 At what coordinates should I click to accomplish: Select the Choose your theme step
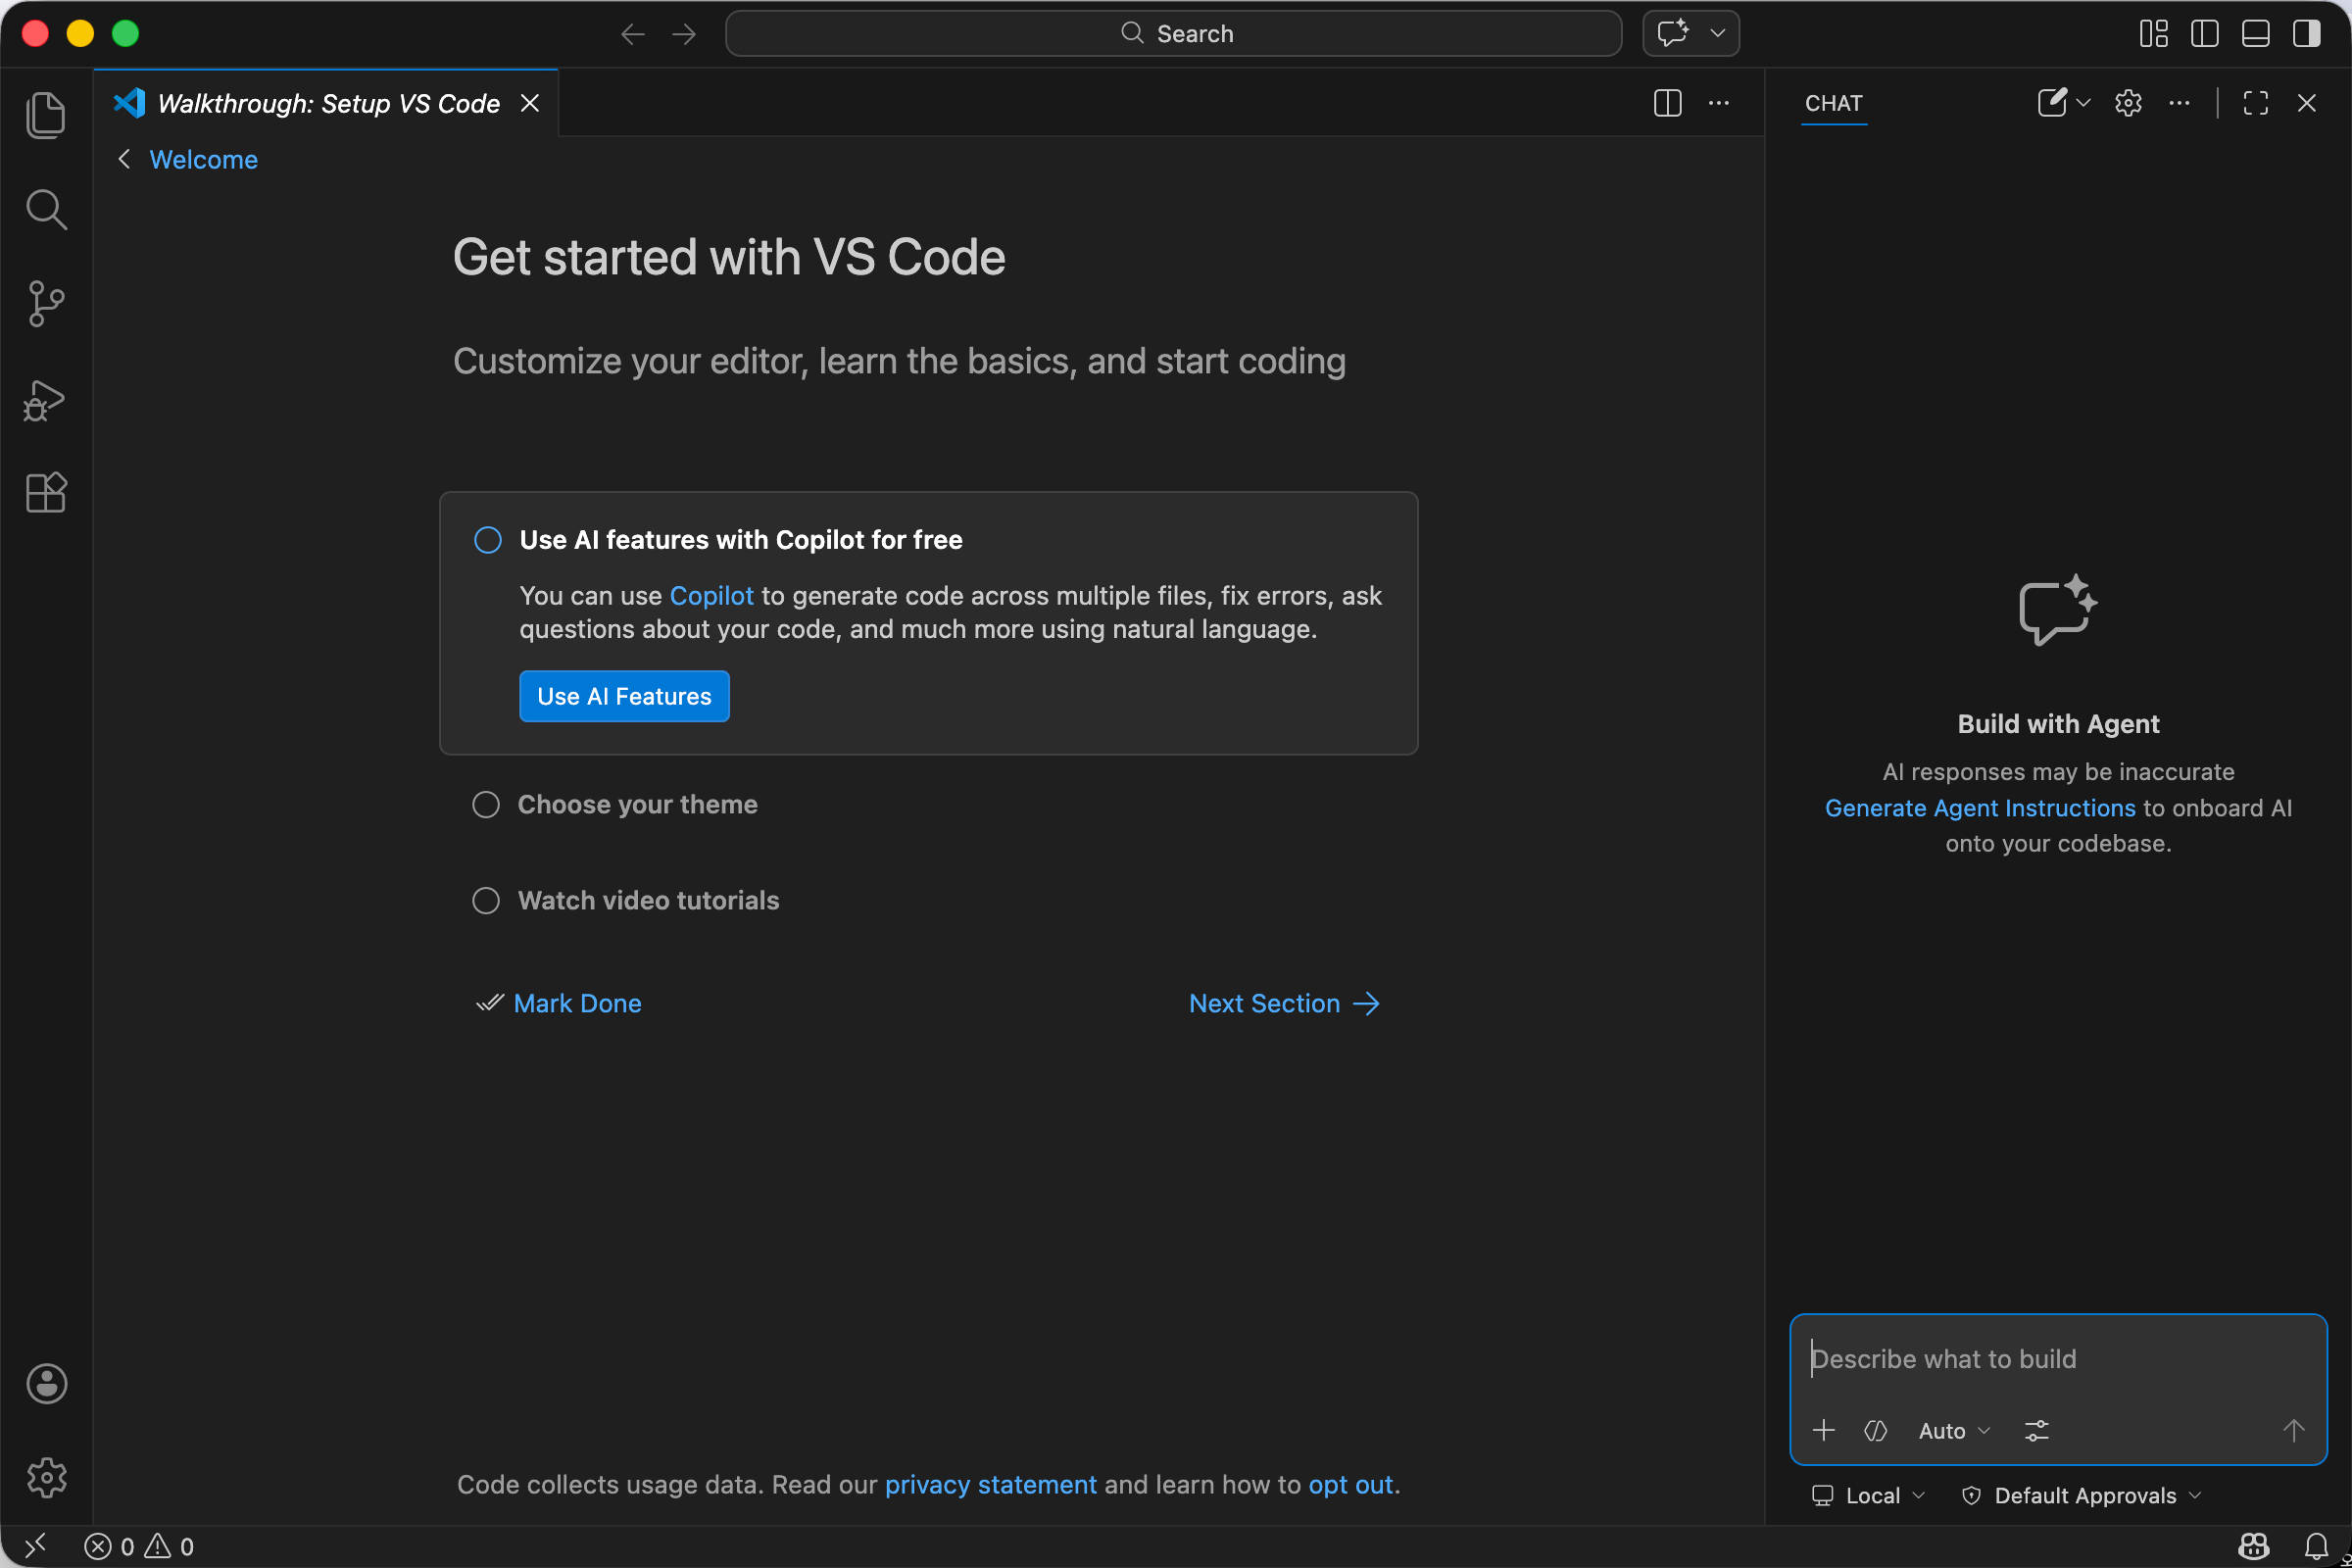pos(637,805)
